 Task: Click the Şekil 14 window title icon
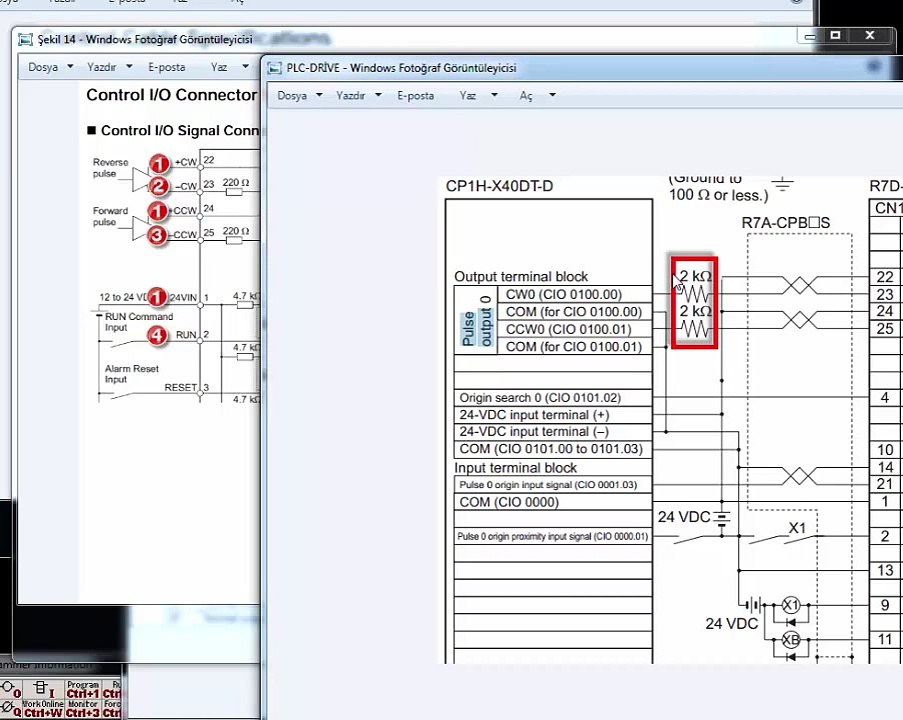(25, 39)
